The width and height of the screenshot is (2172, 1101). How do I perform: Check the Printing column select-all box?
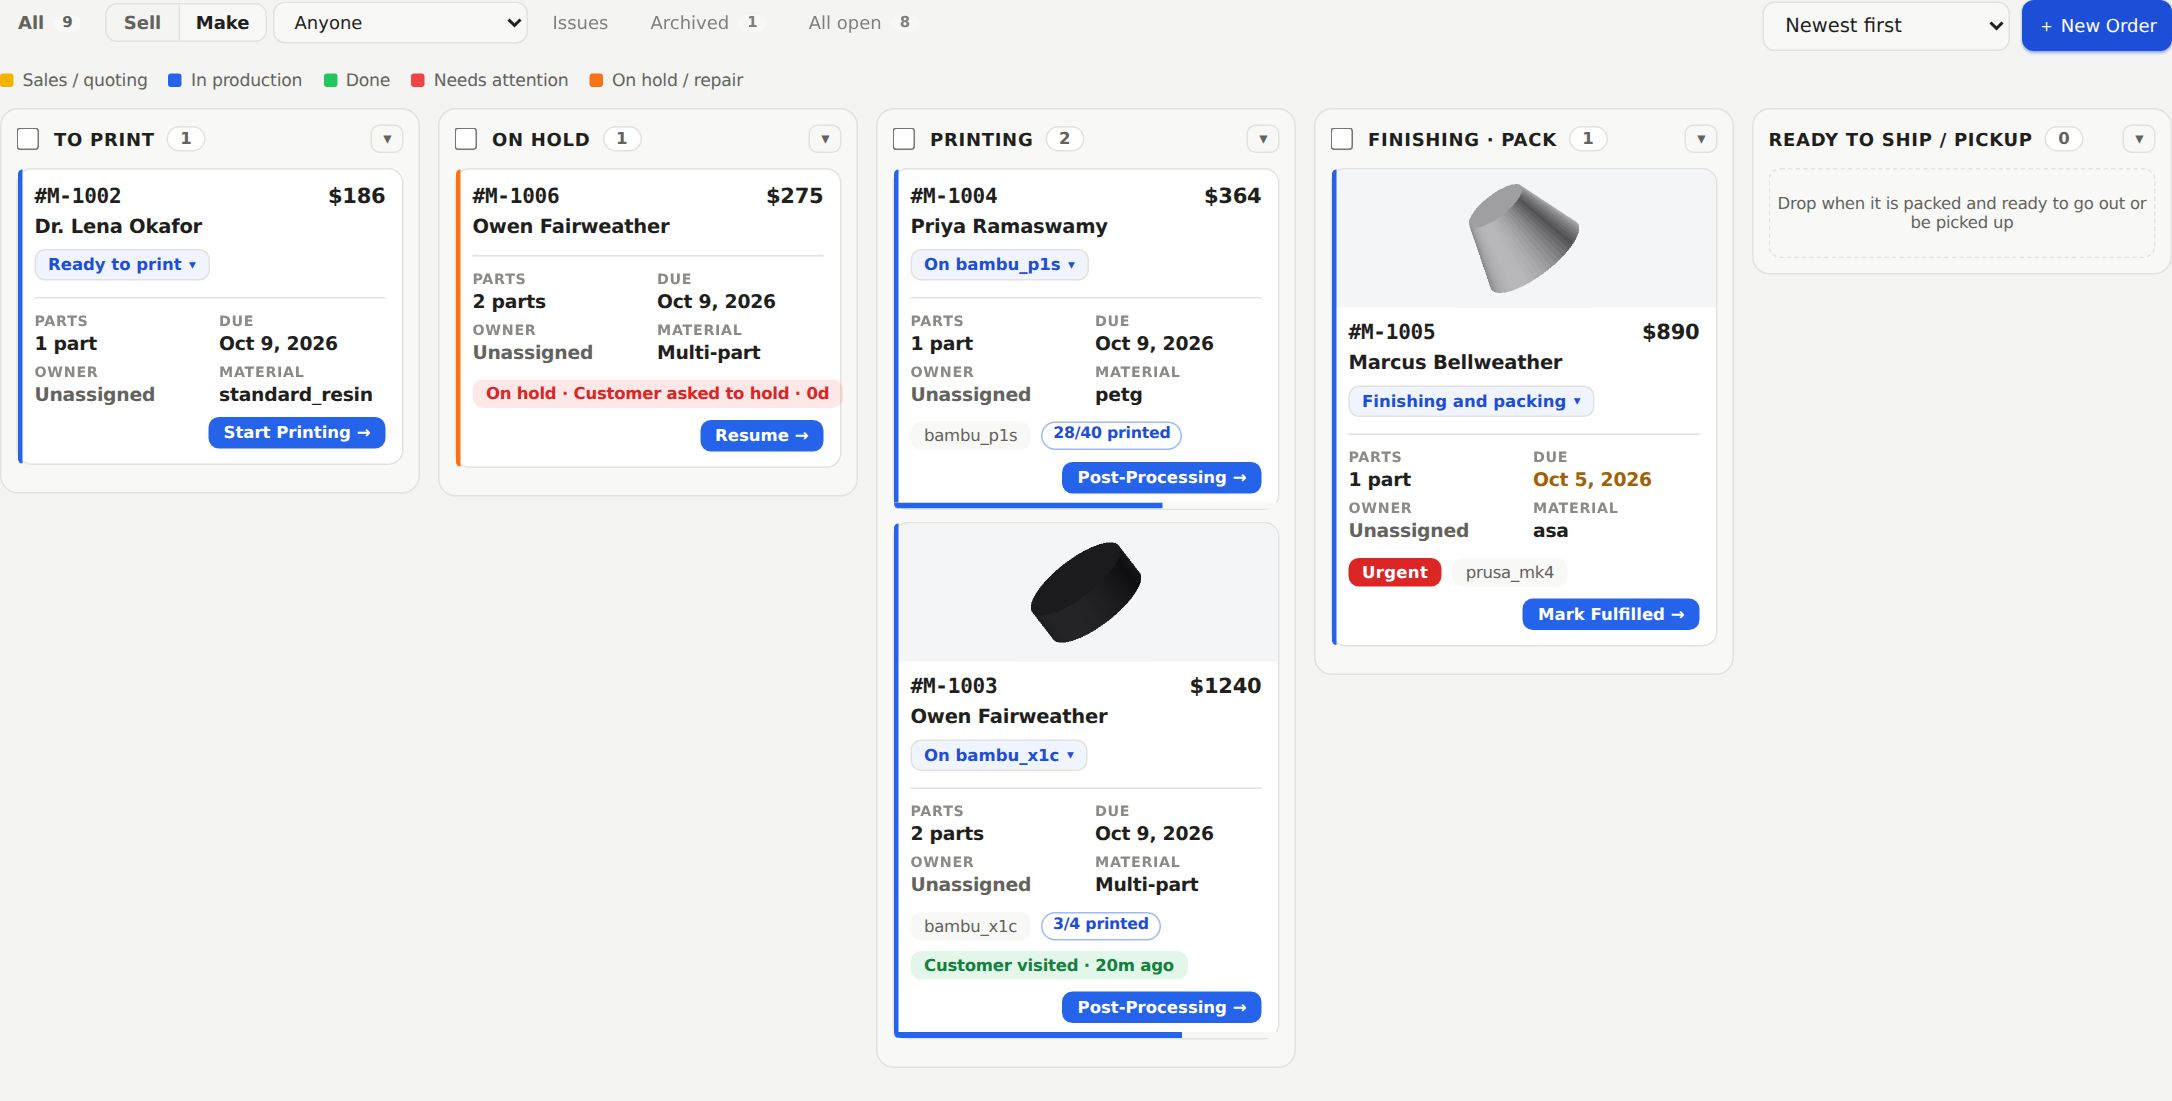(904, 139)
